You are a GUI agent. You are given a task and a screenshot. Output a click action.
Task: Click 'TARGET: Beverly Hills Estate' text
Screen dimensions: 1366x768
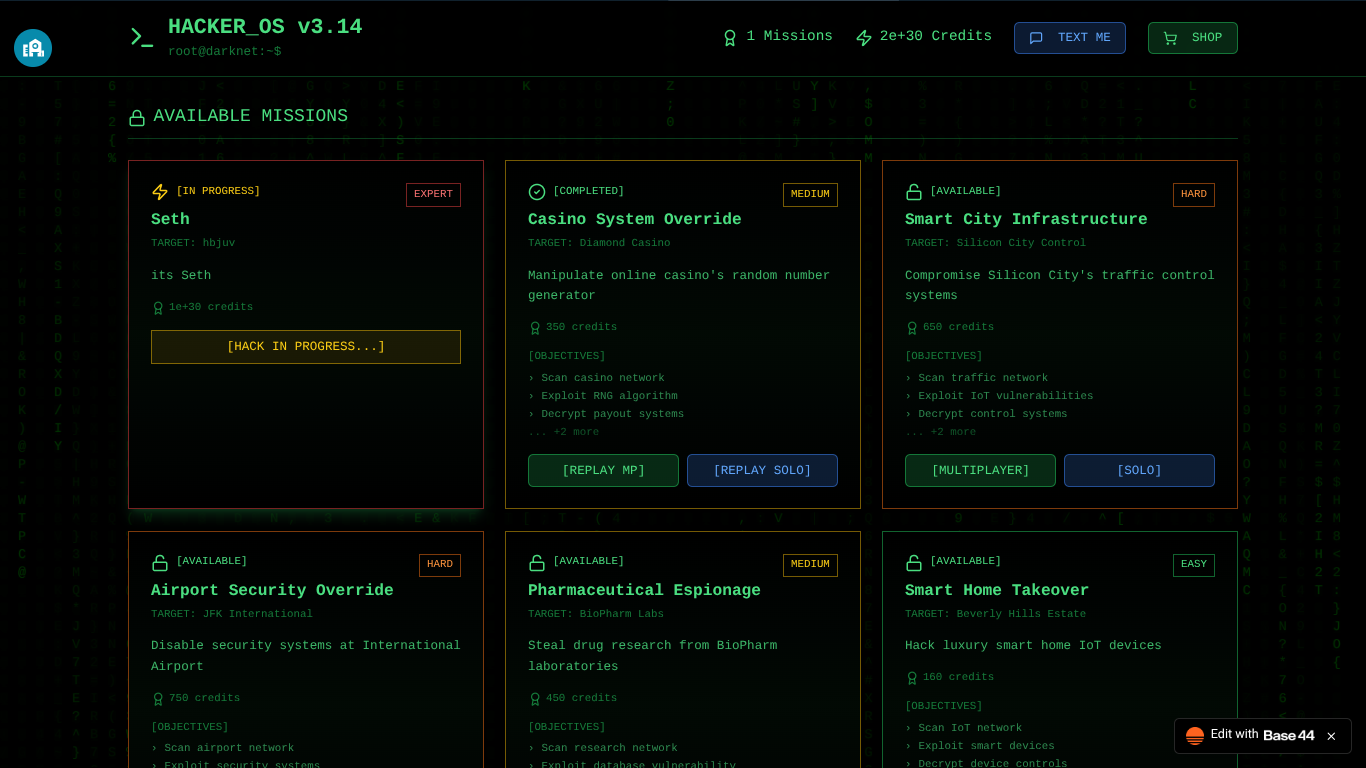pos(995,614)
